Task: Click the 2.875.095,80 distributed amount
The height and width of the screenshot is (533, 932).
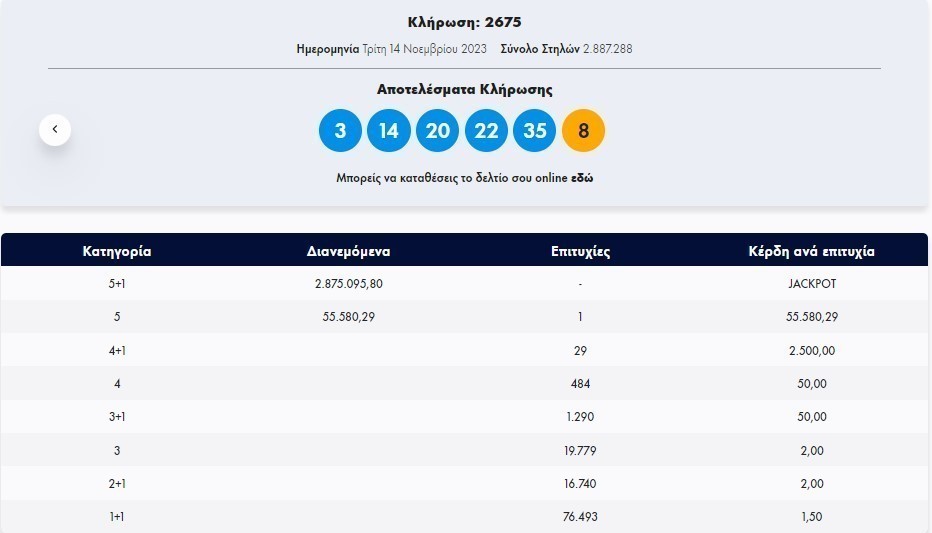Action: tap(348, 284)
